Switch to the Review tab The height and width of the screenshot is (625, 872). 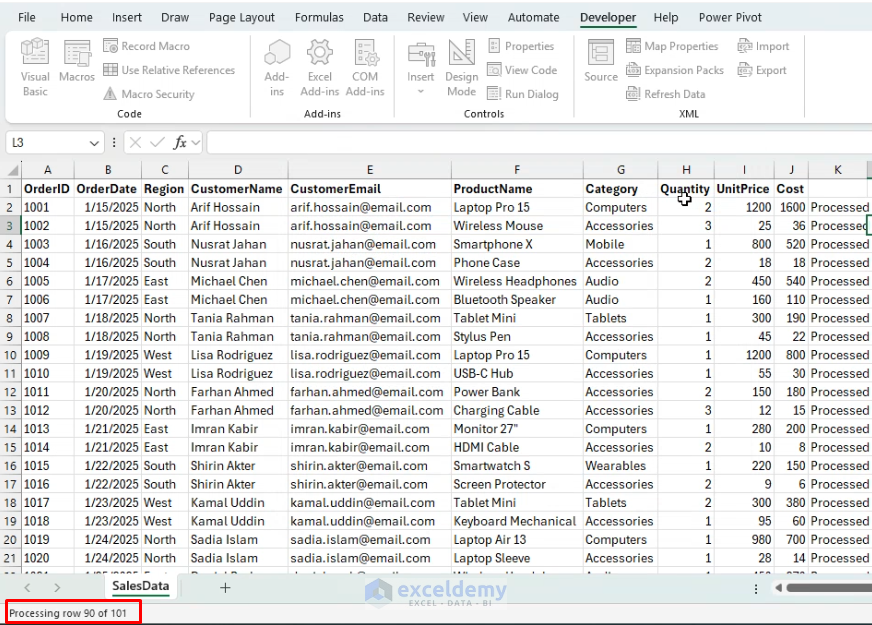pyautogui.click(x=425, y=17)
